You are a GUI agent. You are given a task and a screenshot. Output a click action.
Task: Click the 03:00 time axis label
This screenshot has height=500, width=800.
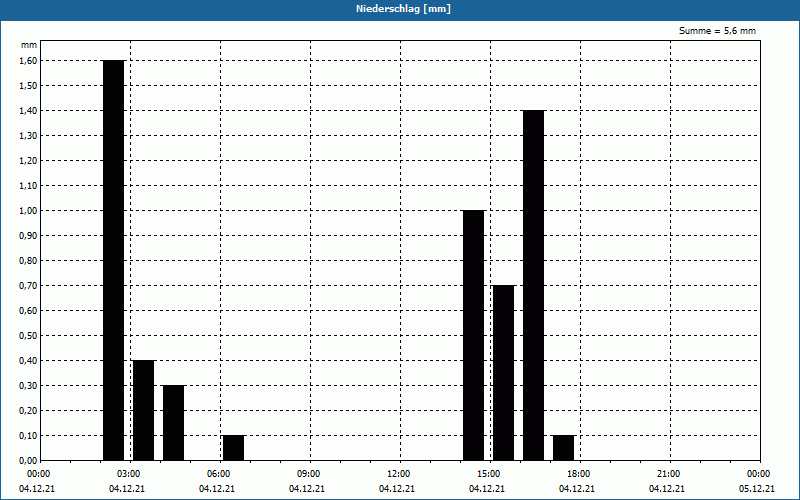pos(129,474)
